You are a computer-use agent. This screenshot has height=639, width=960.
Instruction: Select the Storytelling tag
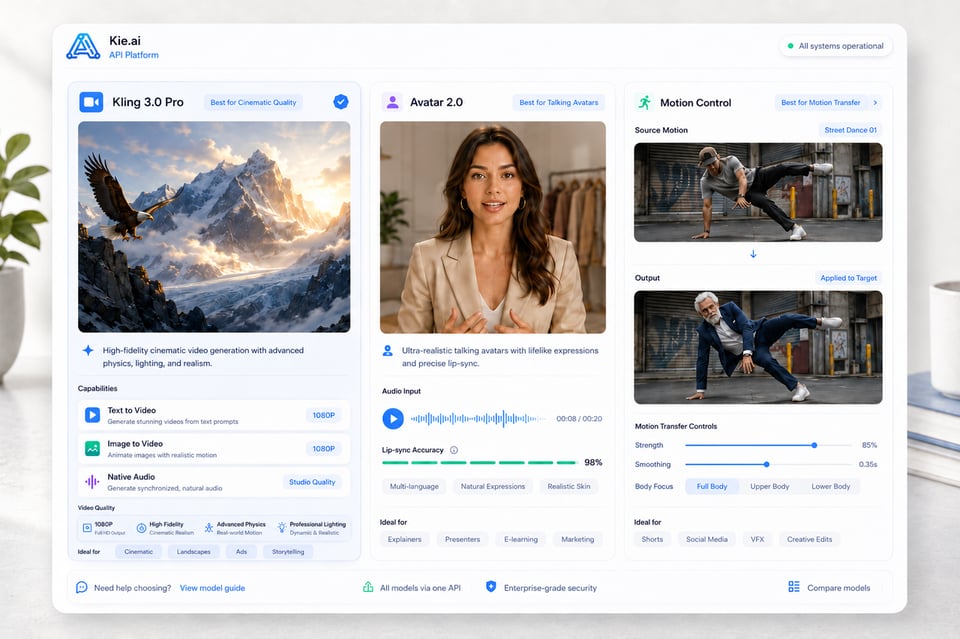click(288, 551)
